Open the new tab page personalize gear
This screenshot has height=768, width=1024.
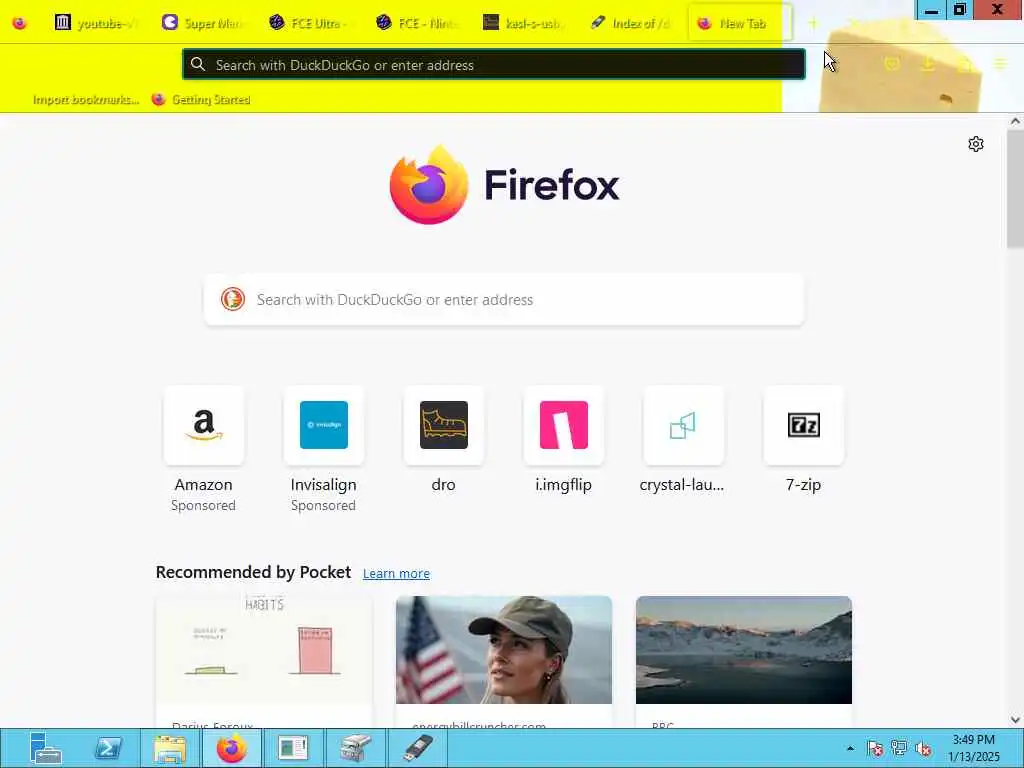(976, 144)
